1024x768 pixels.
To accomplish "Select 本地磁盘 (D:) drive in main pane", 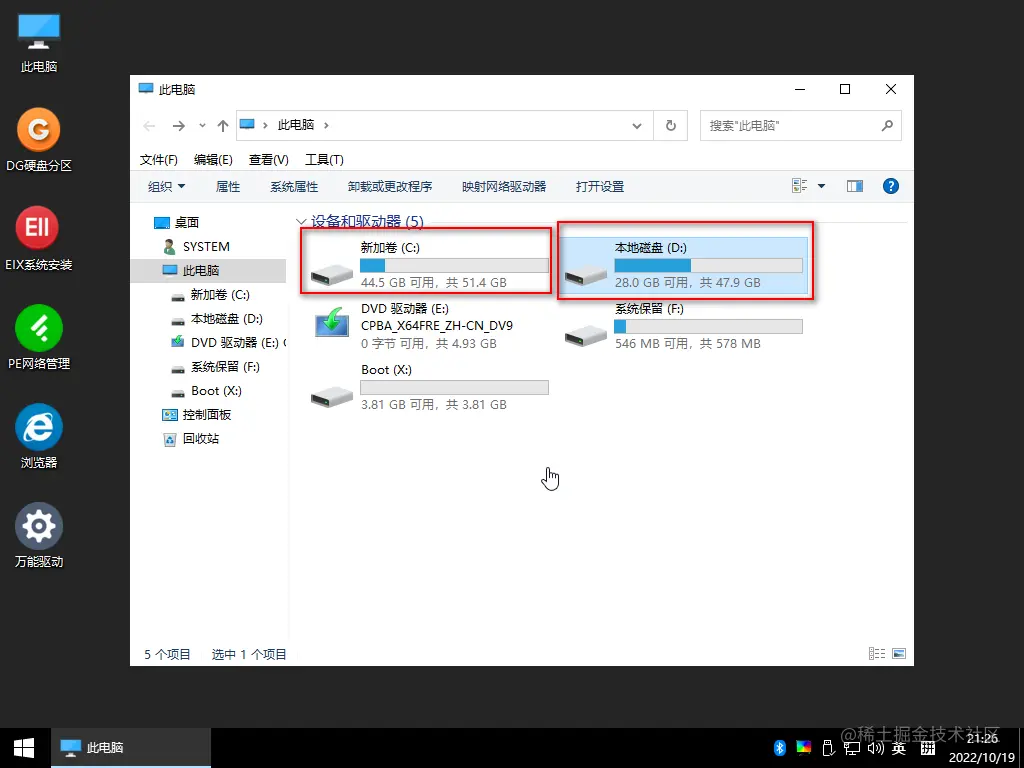I will 684,264.
